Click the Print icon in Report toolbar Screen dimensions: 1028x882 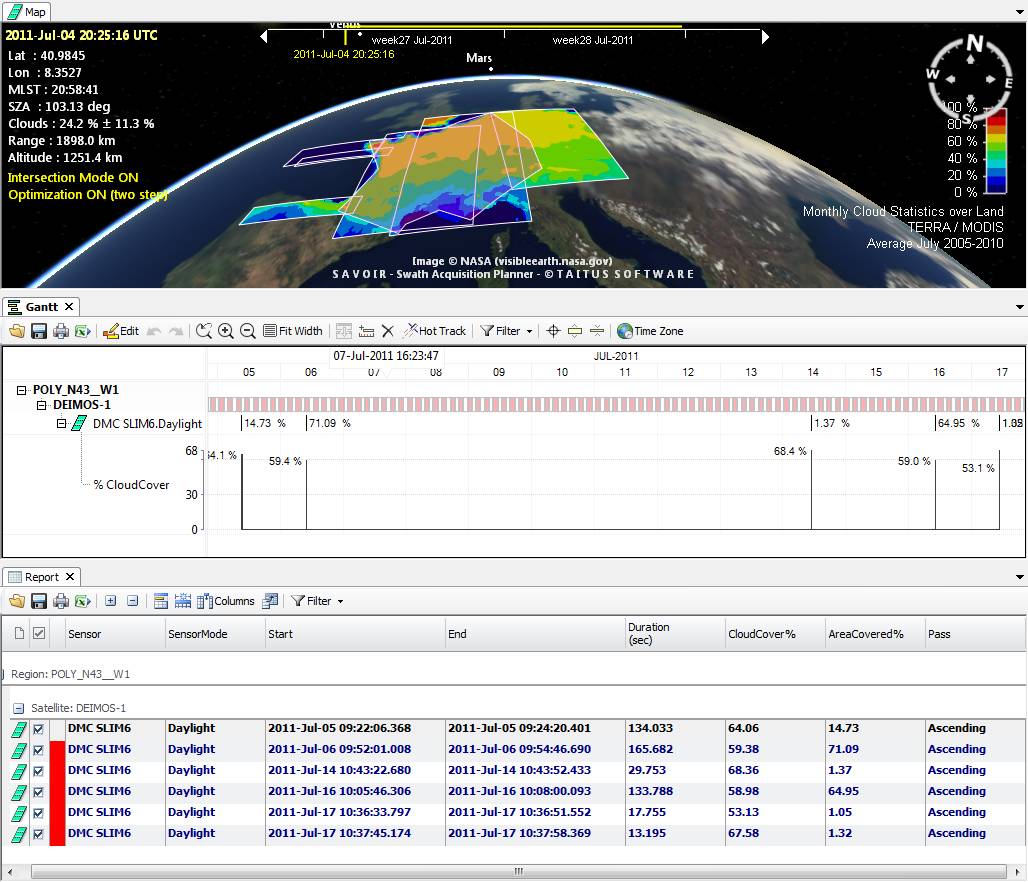click(61, 601)
